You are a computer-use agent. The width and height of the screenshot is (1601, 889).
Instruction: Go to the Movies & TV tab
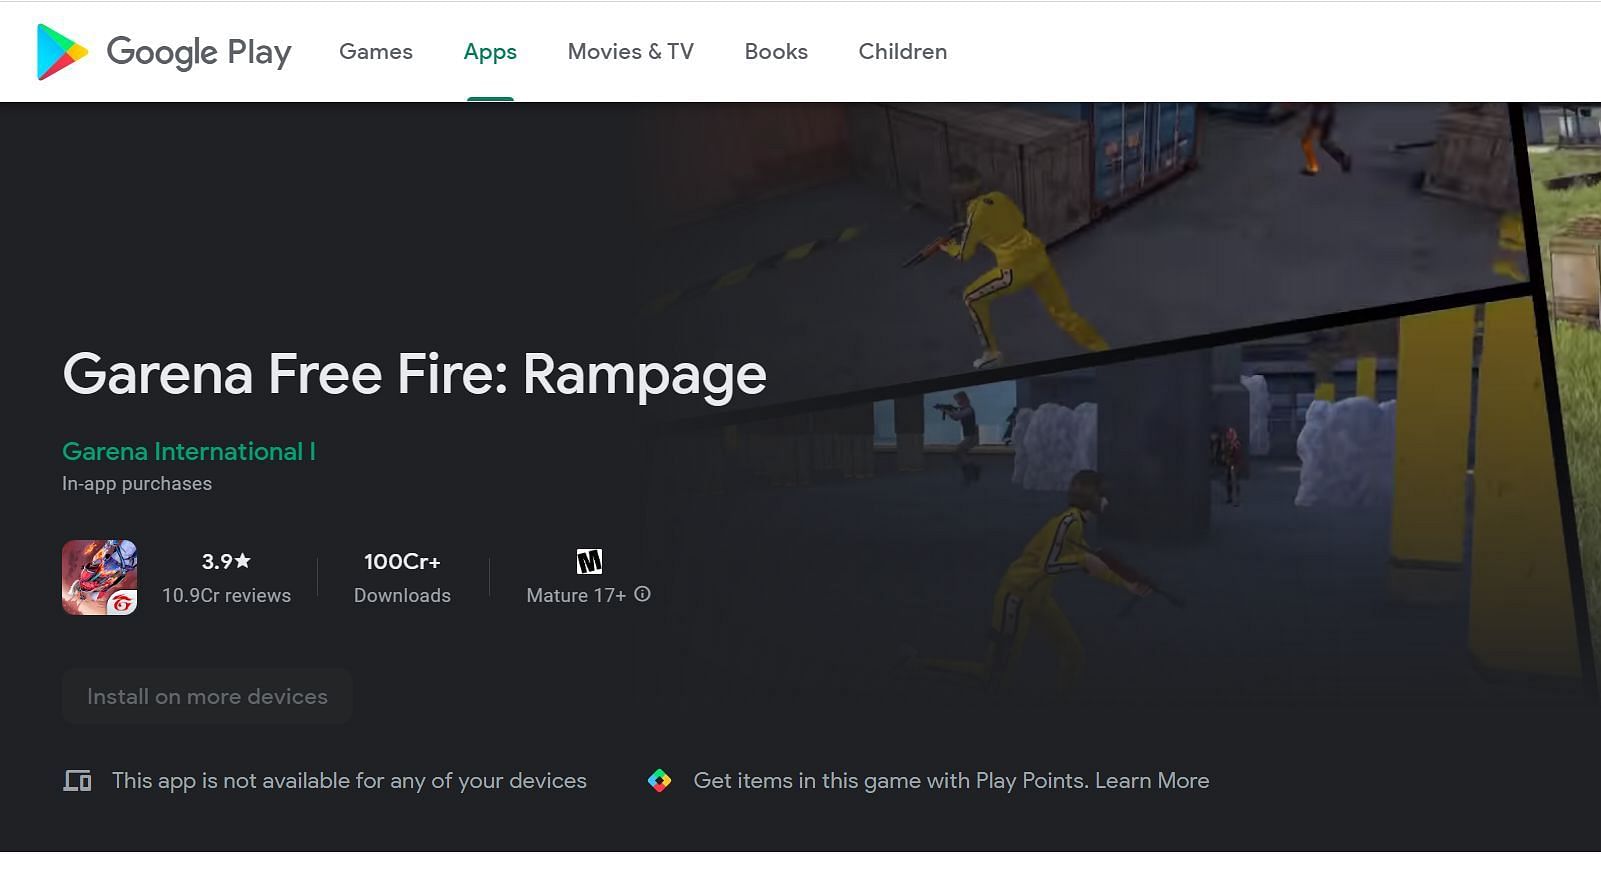point(631,51)
